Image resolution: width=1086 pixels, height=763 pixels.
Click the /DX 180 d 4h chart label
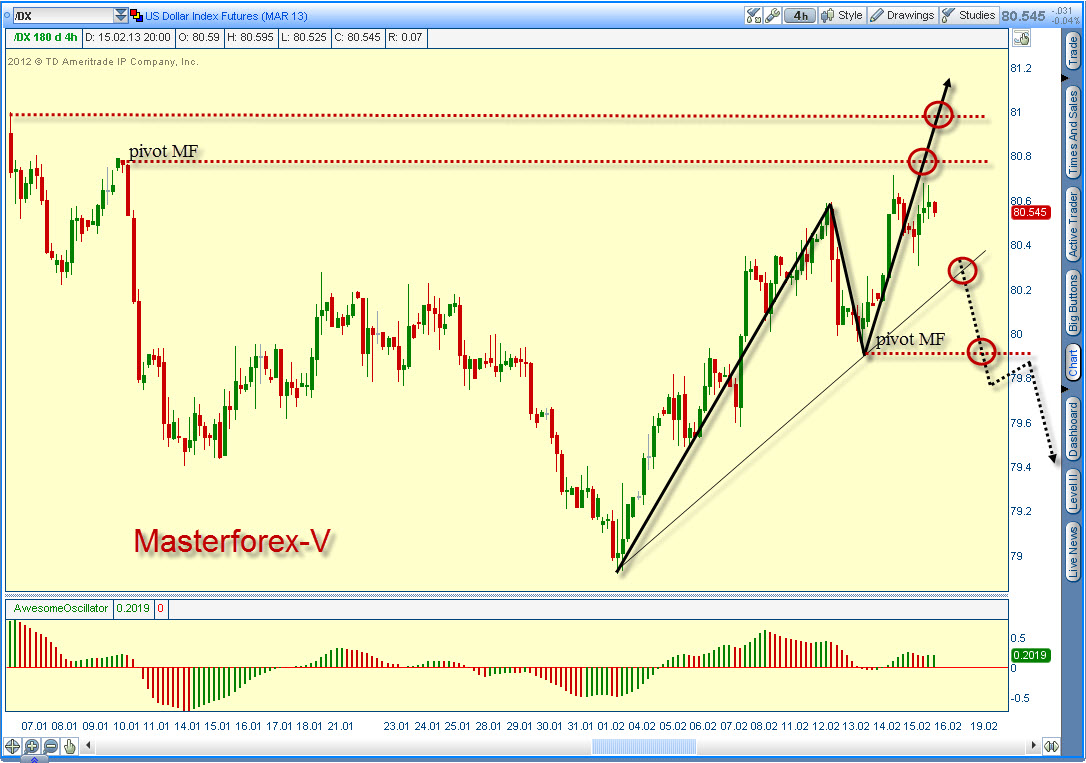click(45, 37)
